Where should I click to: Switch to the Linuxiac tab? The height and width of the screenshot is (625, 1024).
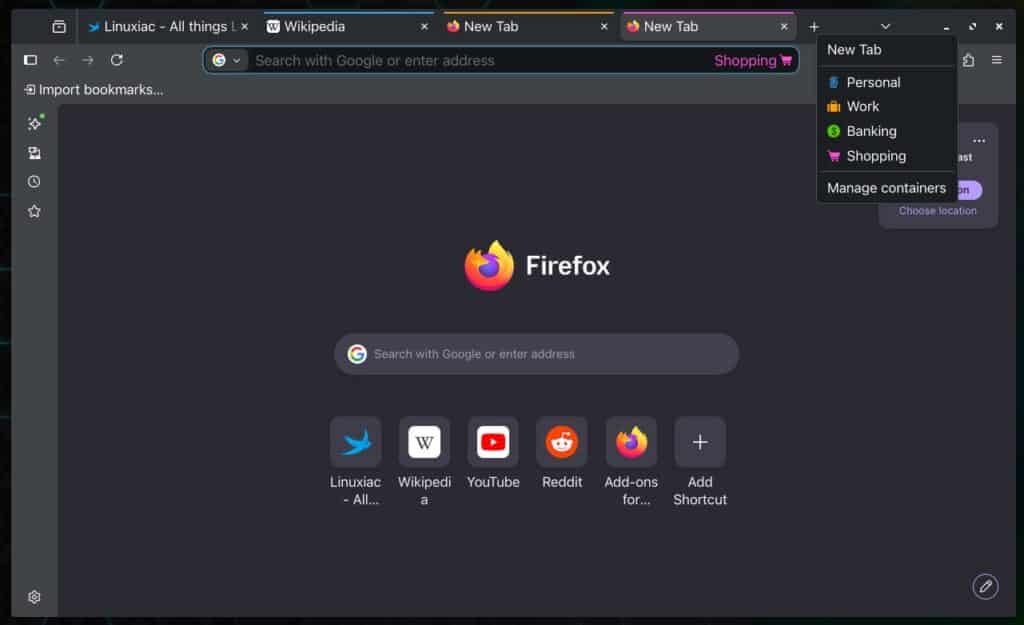[167, 27]
